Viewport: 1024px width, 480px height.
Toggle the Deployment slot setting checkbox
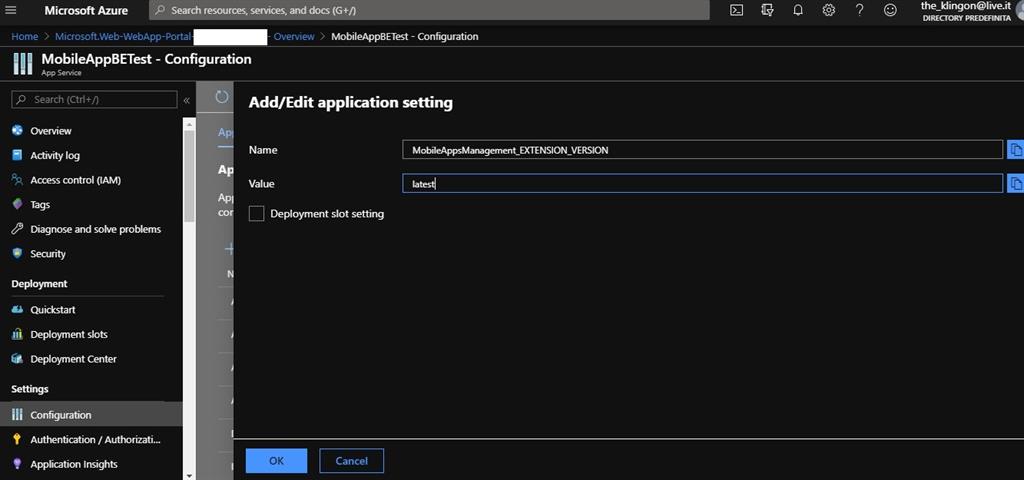point(257,214)
